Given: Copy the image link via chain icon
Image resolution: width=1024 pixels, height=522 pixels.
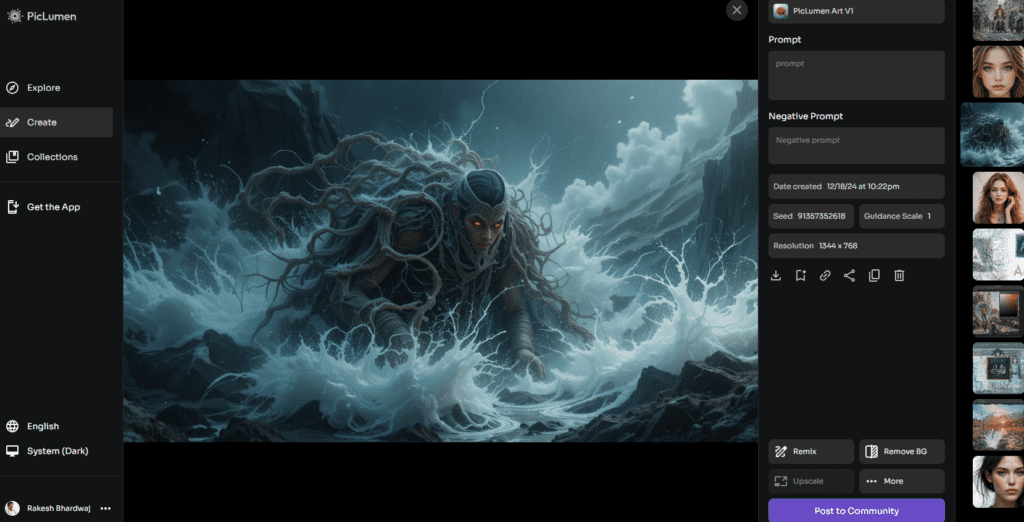Looking at the screenshot, I should (x=825, y=276).
